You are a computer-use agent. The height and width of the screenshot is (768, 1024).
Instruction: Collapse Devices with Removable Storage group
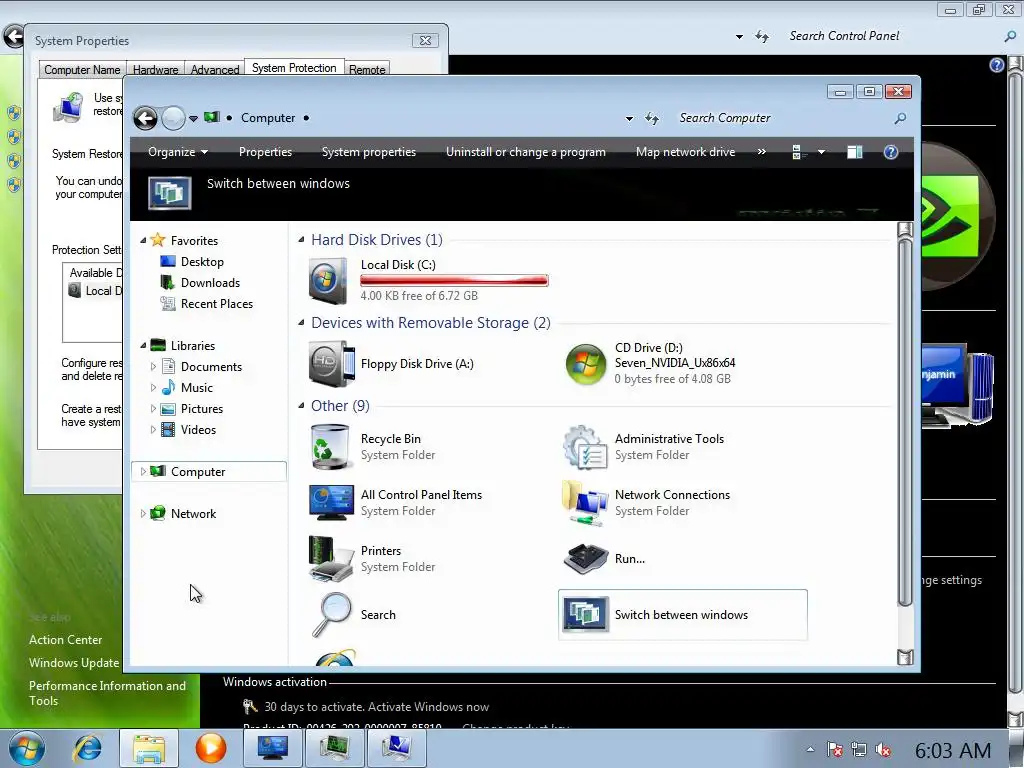301,323
